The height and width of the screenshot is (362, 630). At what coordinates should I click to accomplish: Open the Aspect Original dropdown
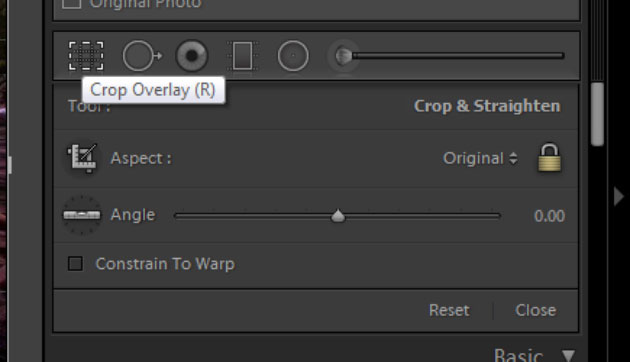point(480,158)
